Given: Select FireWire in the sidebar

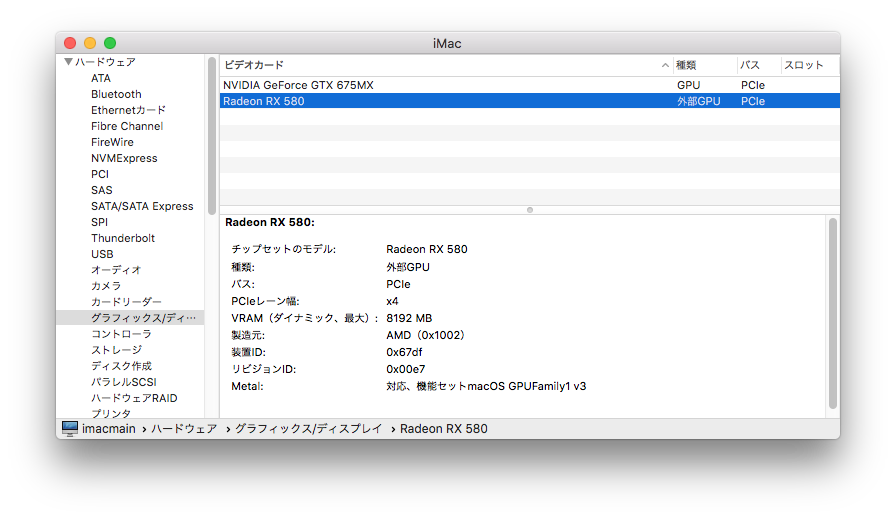Looking at the screenshot, I should pos(112,142).
